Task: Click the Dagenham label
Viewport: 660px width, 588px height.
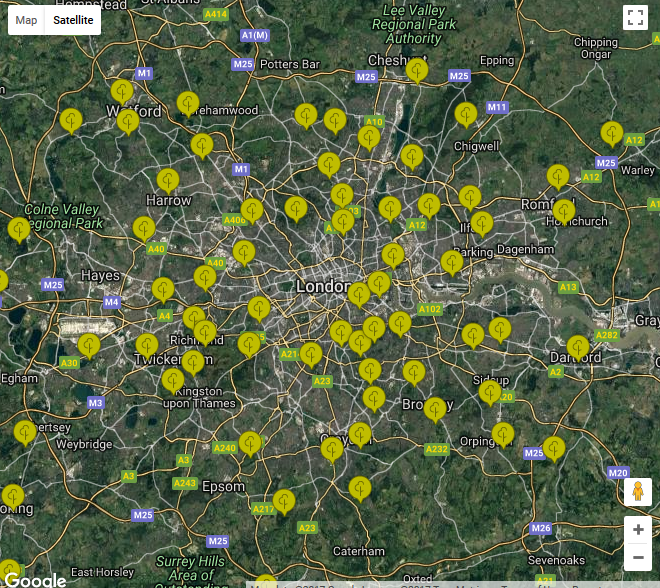Action: [526, 249]
